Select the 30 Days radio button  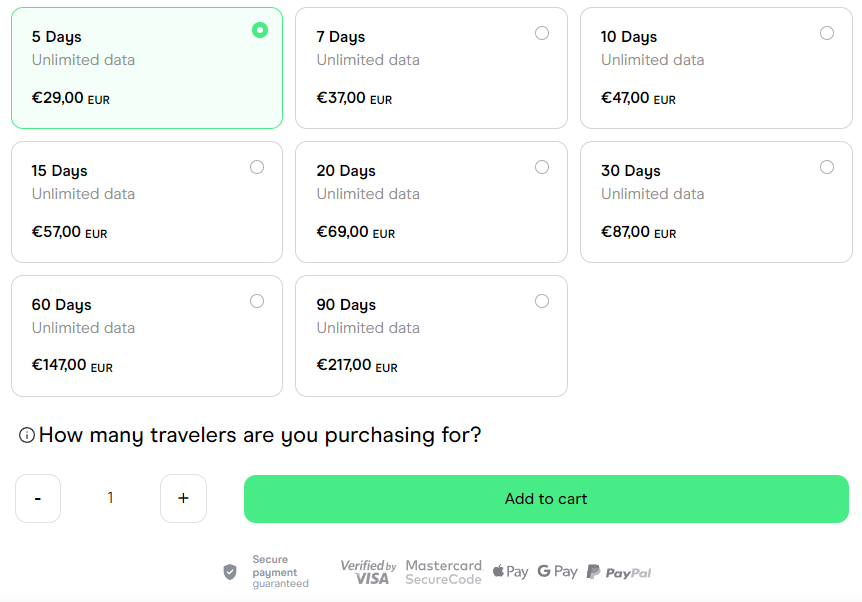click(827, 167)
